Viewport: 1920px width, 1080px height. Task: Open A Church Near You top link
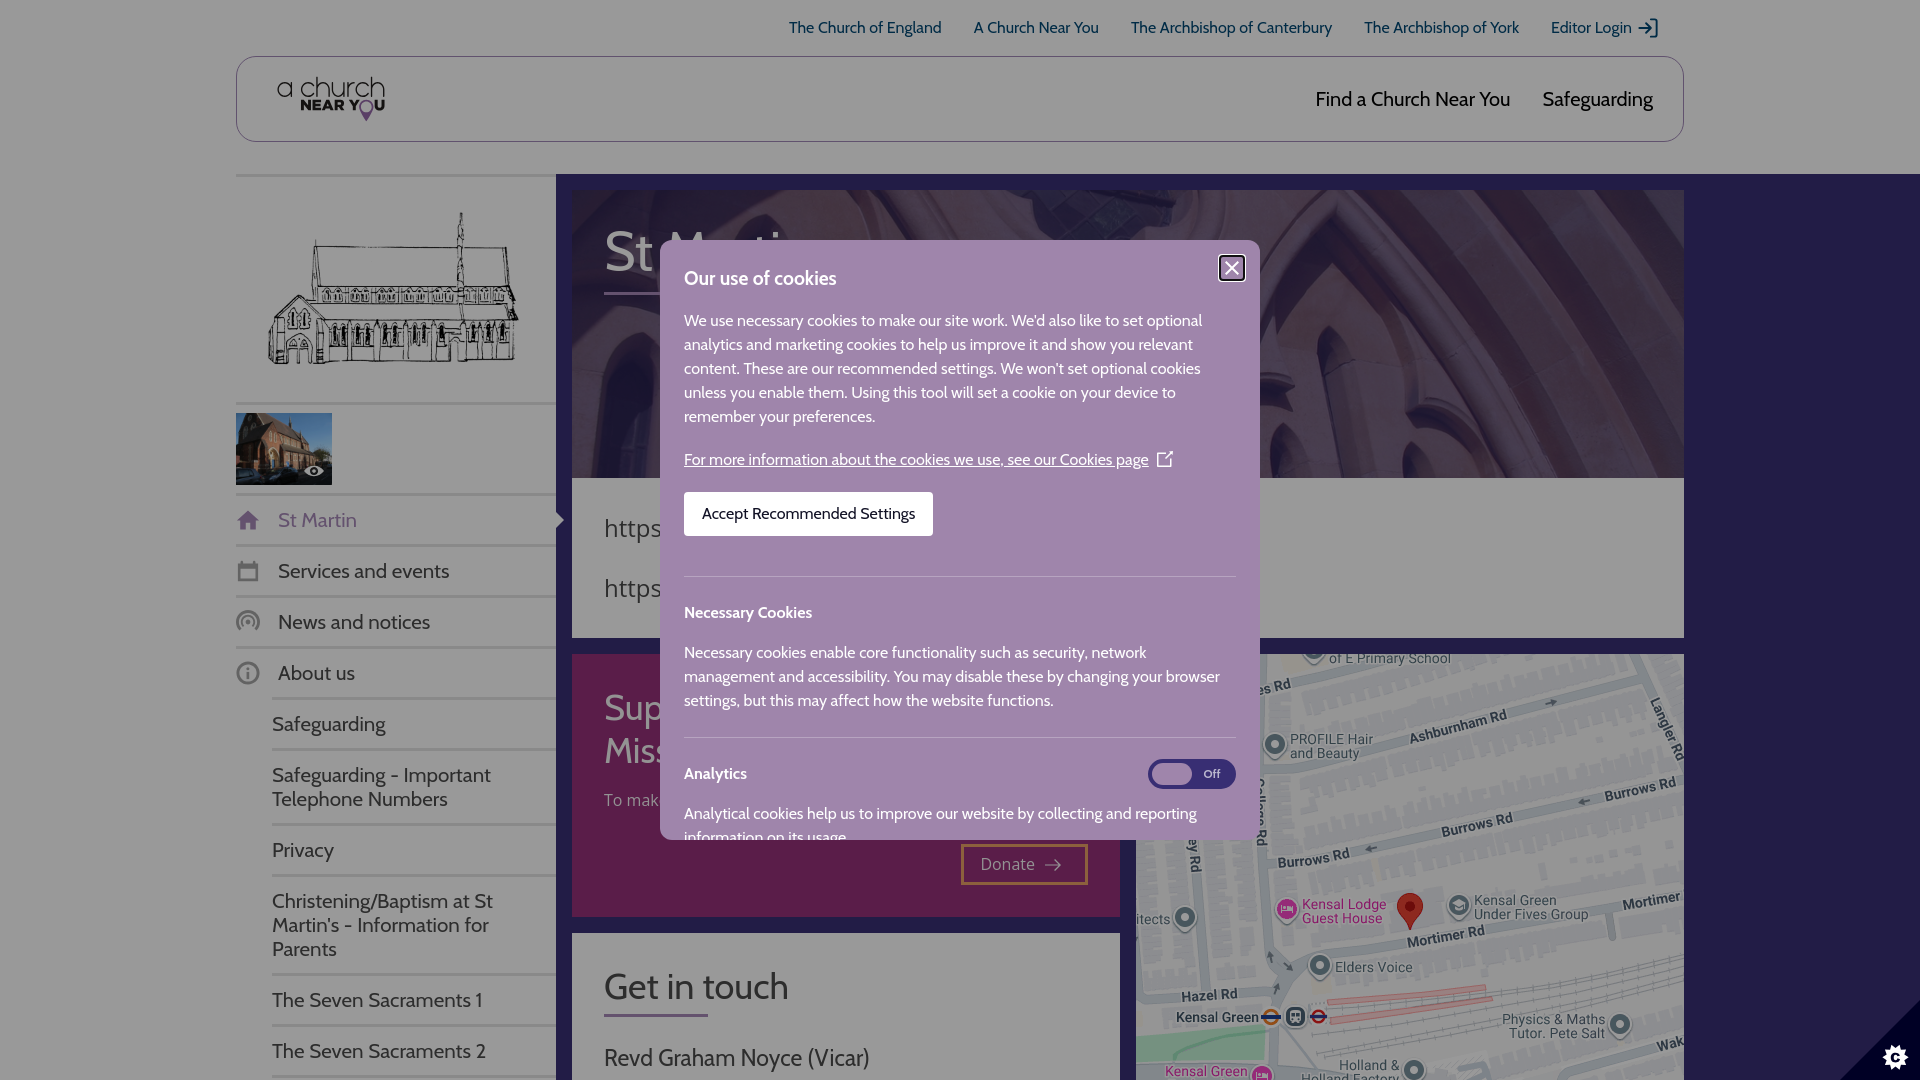[x=1036, y=28]
